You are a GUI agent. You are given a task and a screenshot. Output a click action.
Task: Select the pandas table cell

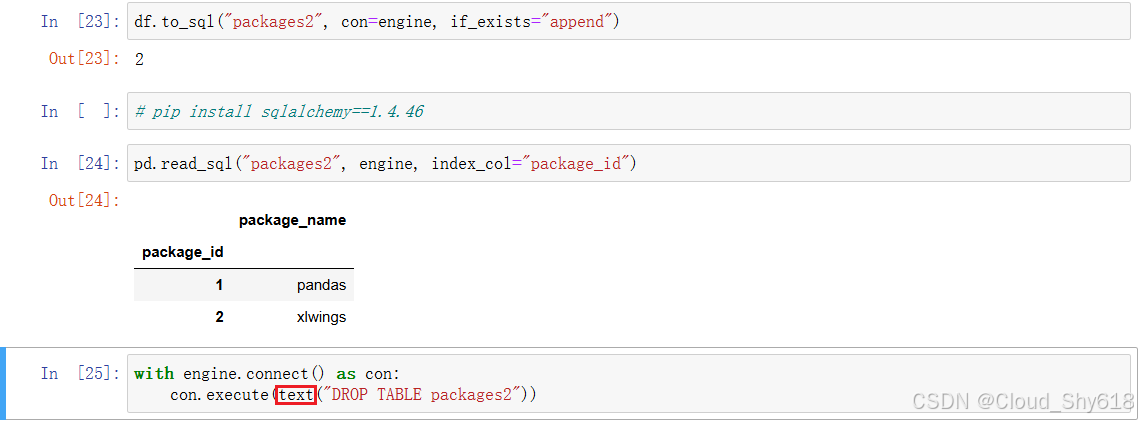321,285
